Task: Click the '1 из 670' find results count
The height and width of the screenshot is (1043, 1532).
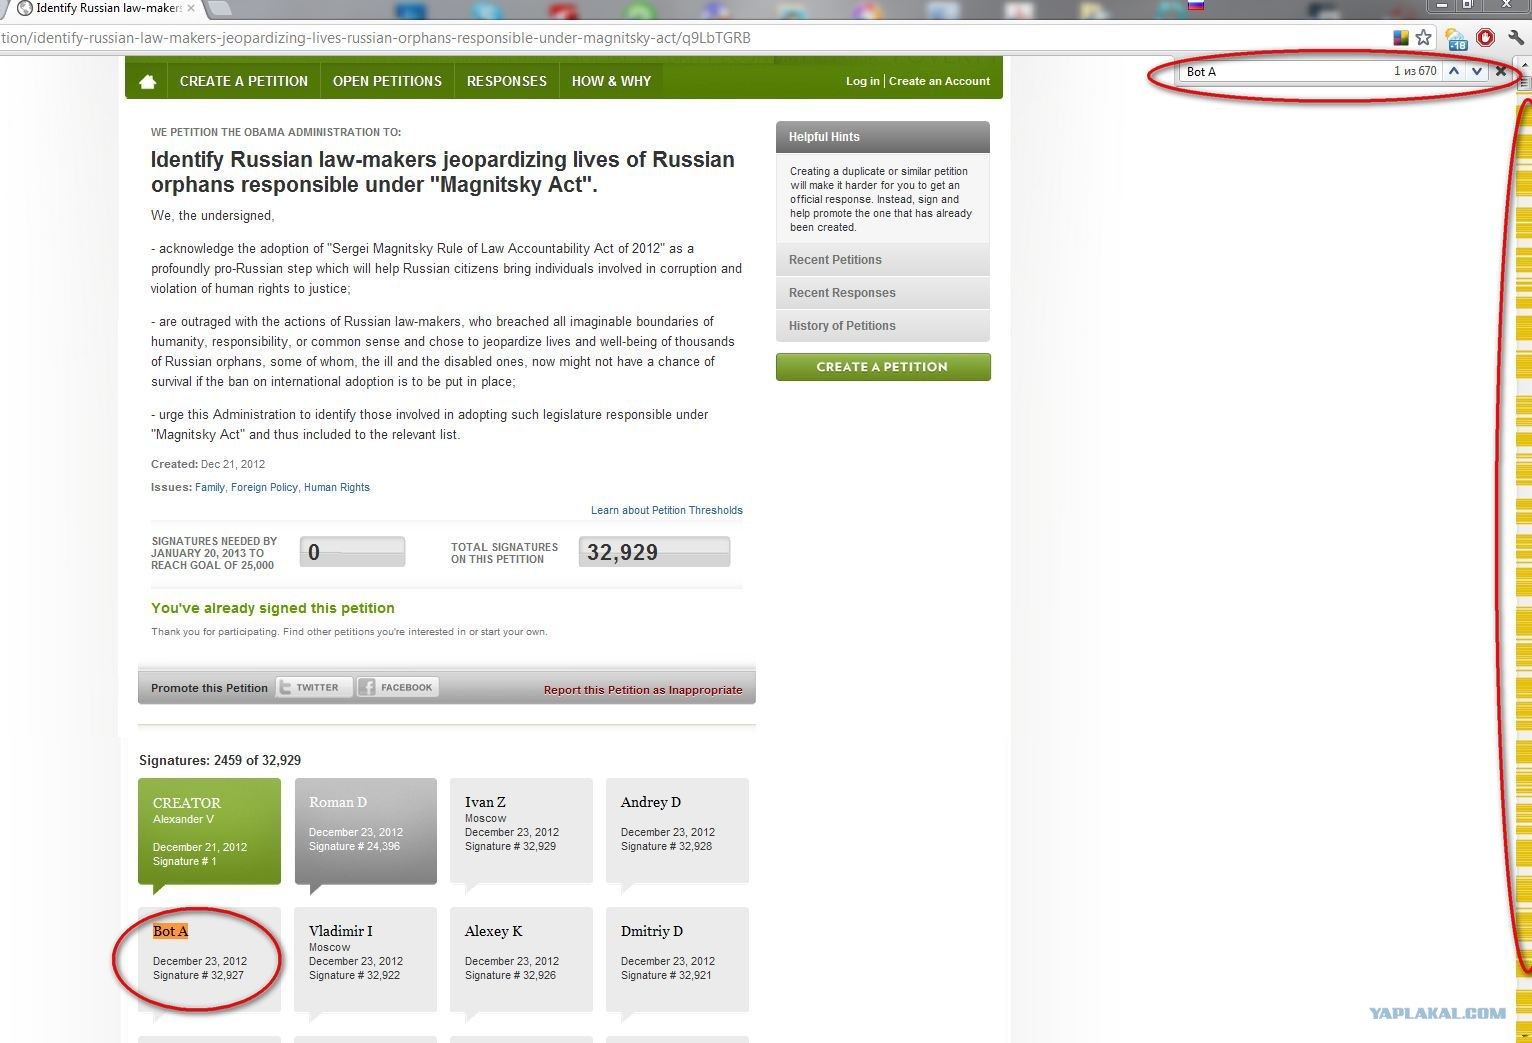Action: click(x=1415, y=71)
